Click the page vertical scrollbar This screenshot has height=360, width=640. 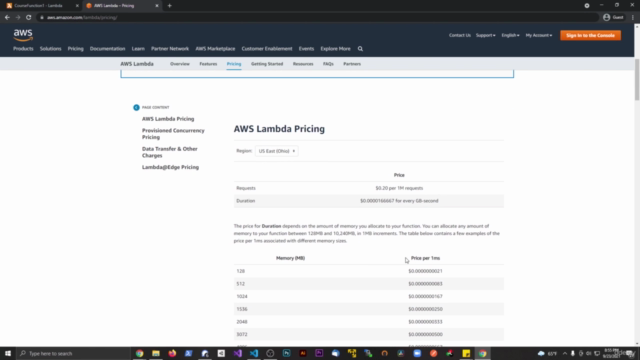(x=637, y=80)
